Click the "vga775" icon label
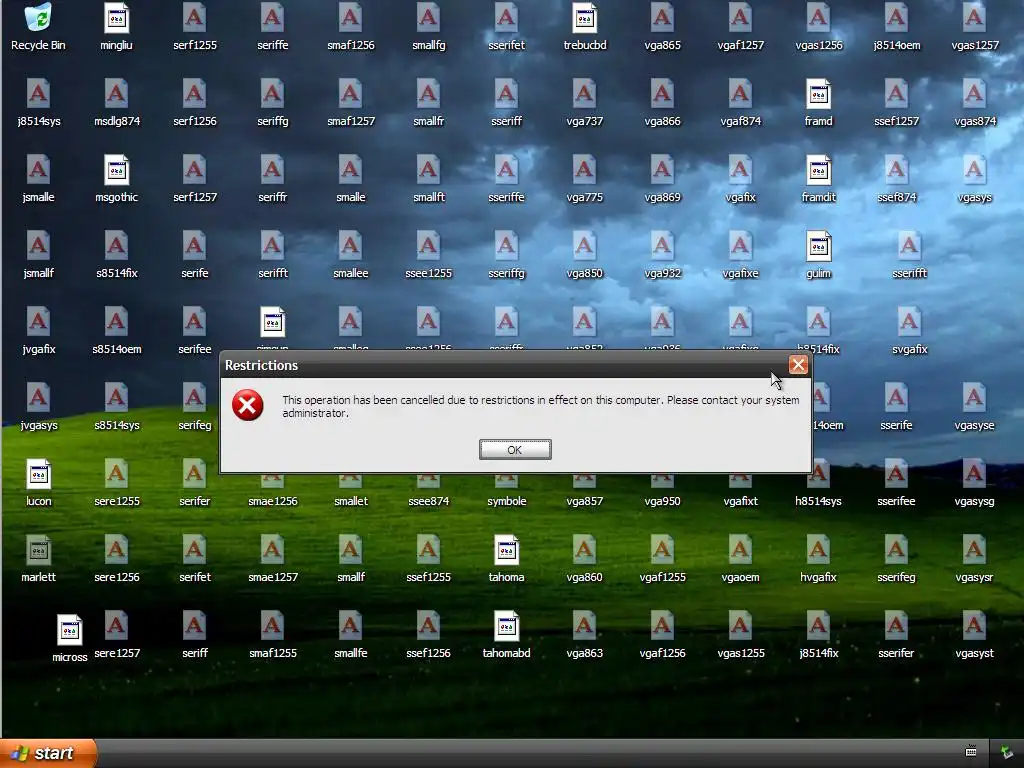The image size is (1024, 768). [x=584, y=197]
